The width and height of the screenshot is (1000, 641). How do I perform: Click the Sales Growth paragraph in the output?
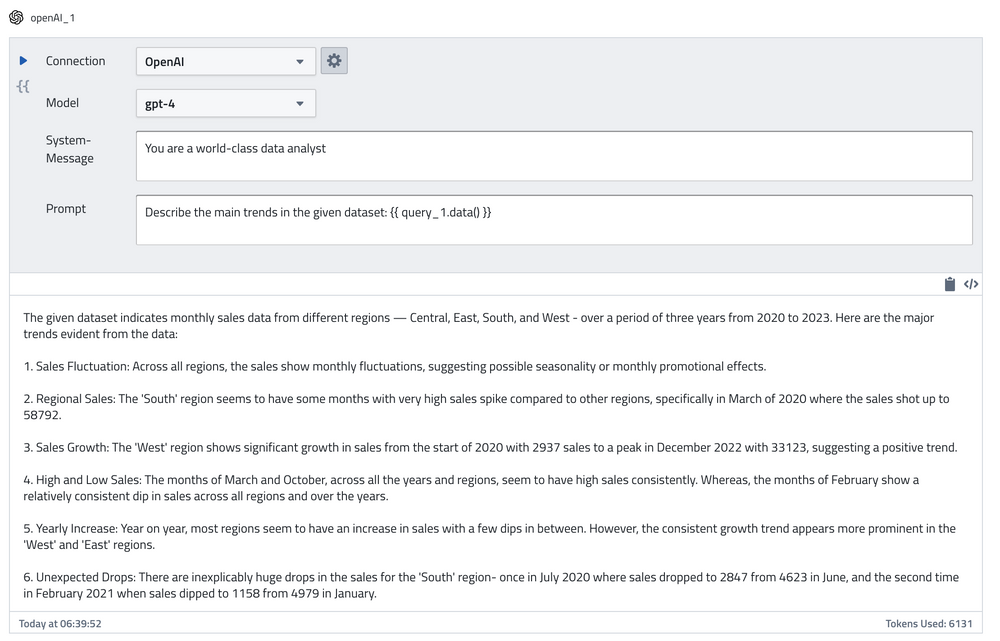(x=490, y=448)
